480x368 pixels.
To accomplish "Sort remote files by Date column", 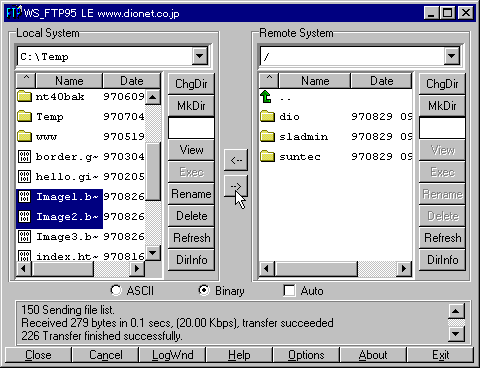I will click(x=382, y=81).
